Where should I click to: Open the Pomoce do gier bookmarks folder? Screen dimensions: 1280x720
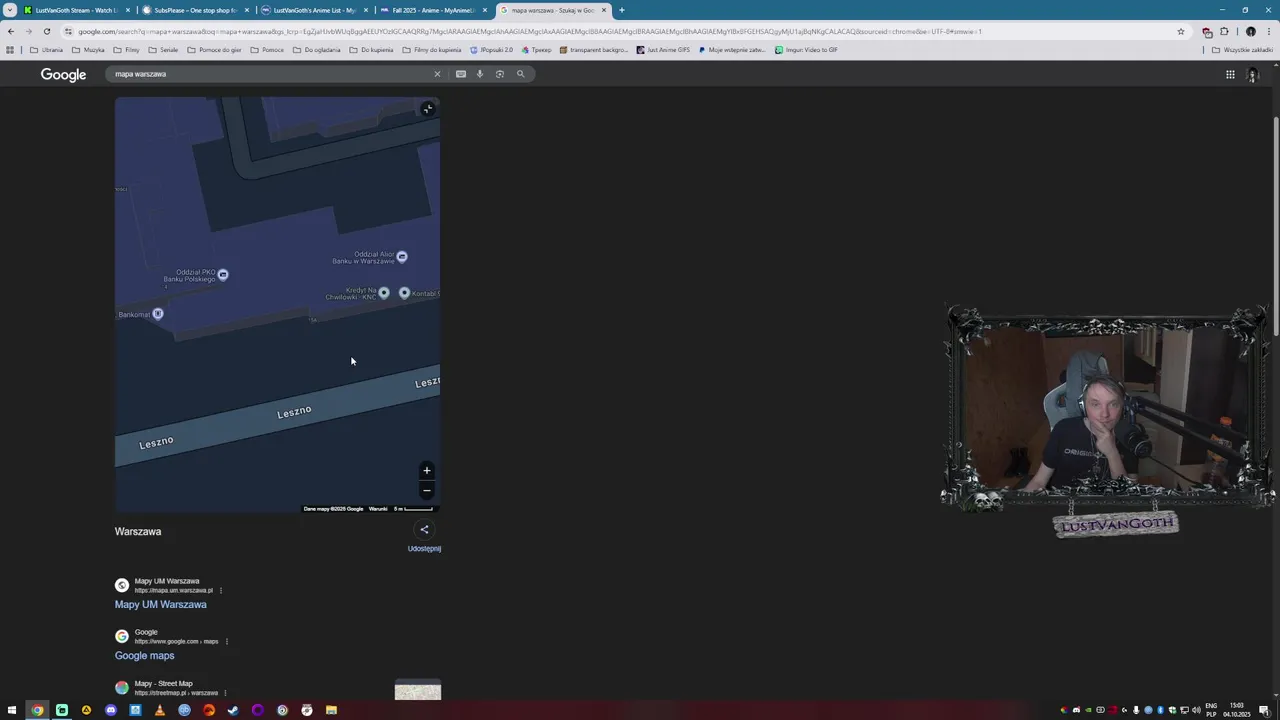point(214,50)
